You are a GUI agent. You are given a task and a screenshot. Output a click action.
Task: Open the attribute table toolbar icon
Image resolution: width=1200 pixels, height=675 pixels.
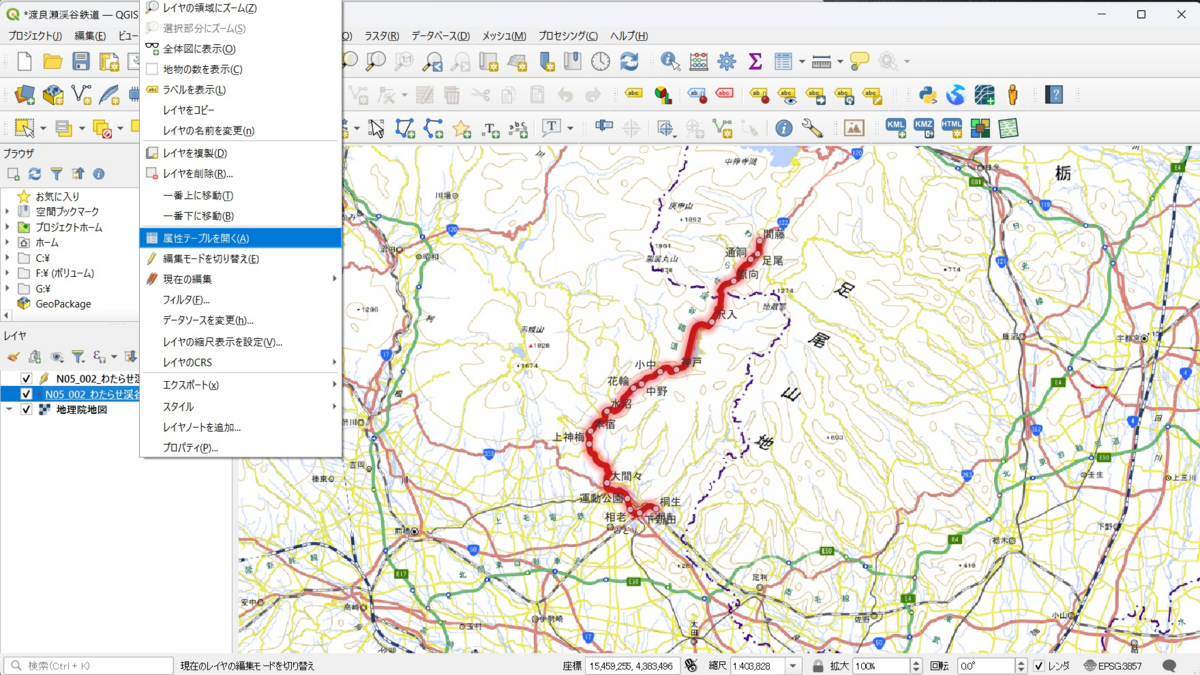point(783,62)
